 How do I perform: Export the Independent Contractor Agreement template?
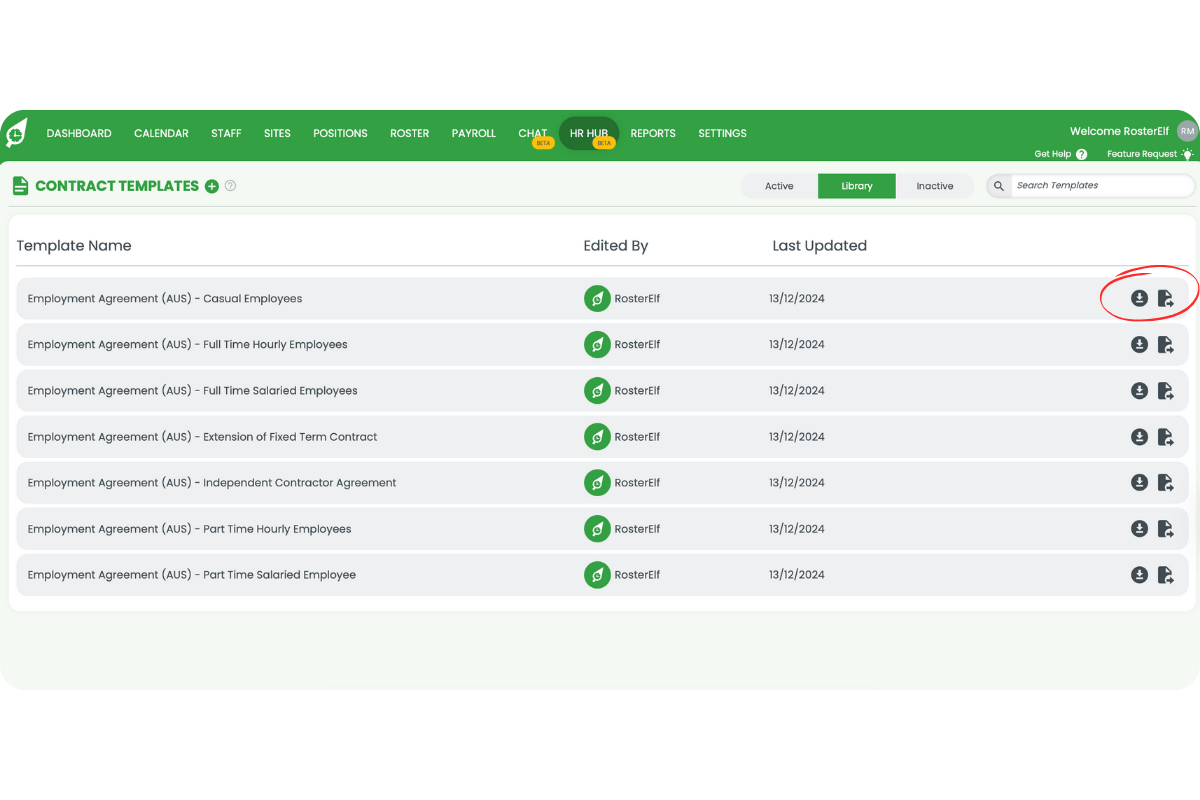1165,482
